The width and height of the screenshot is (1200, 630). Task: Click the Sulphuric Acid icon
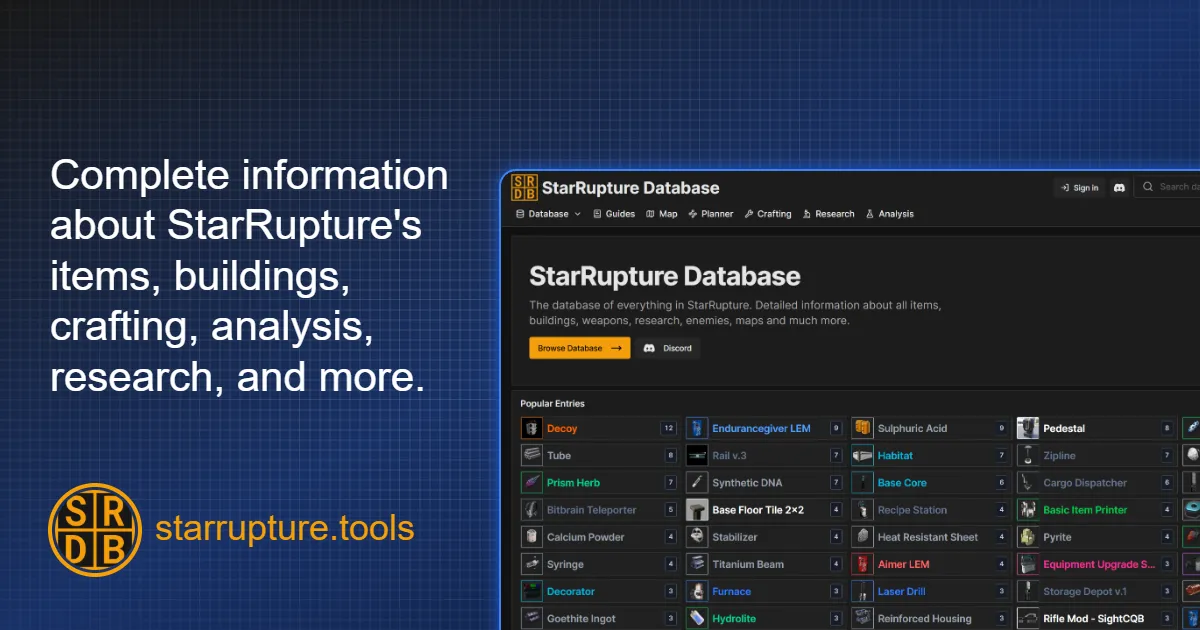pos(862,428)
